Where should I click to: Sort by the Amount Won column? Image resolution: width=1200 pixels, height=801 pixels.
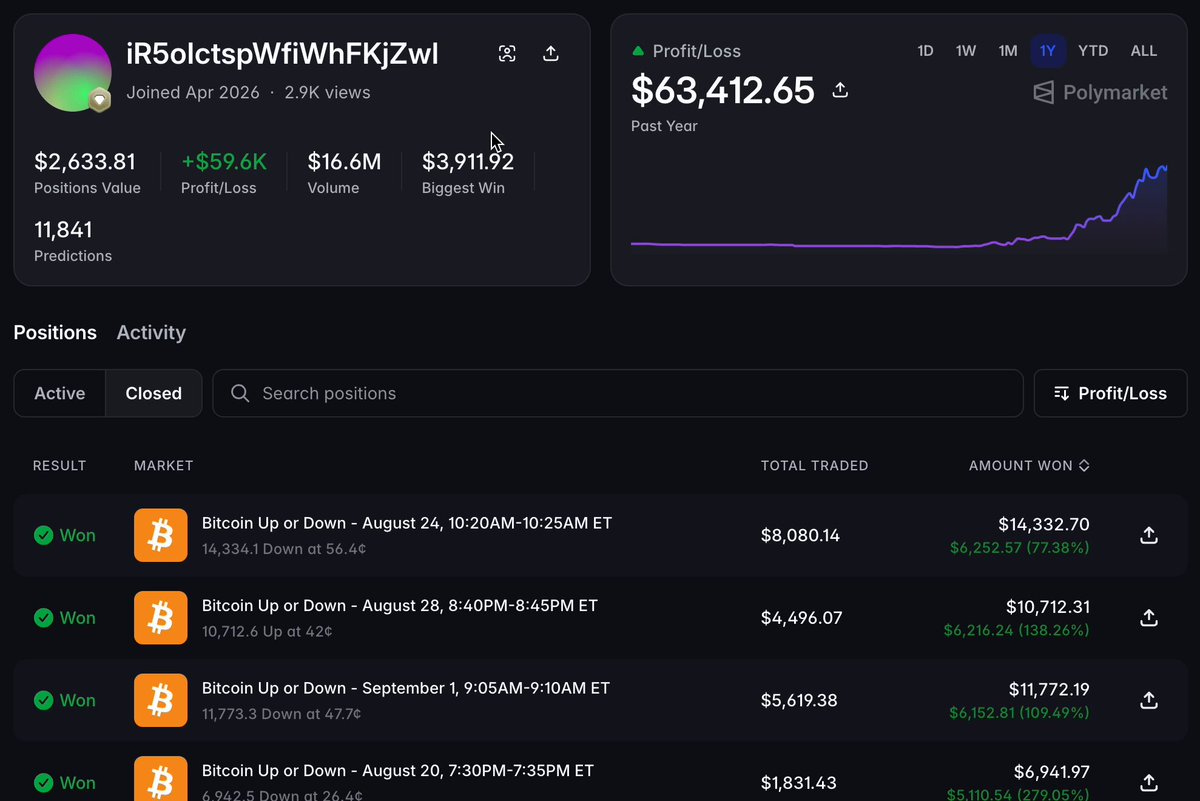click(x=1029, y=466)
